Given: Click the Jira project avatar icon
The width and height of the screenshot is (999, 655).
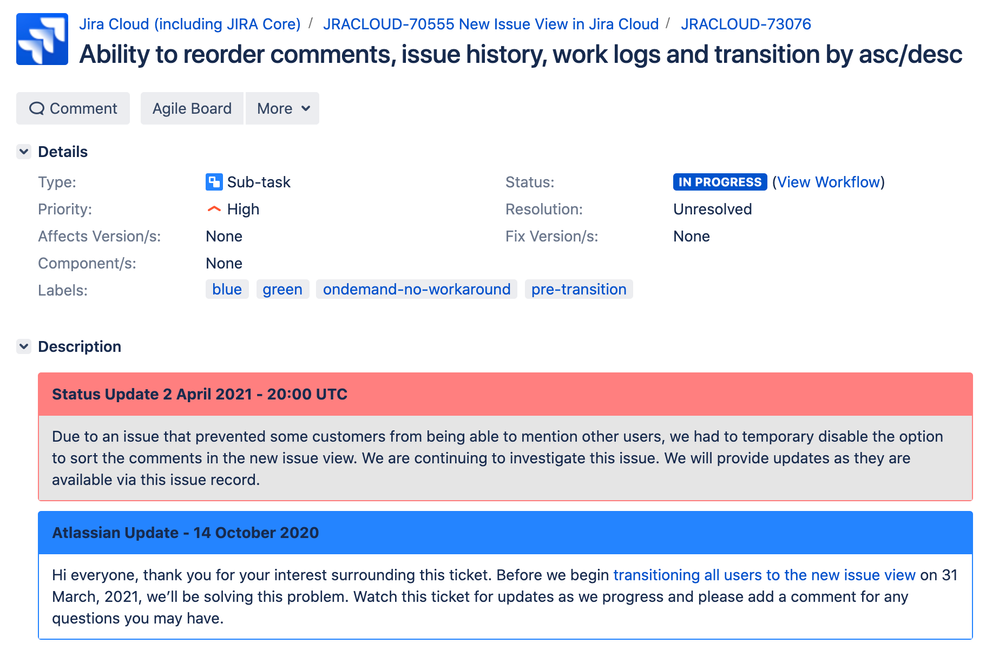Looking at the screenshot, I should pos(42,40).
